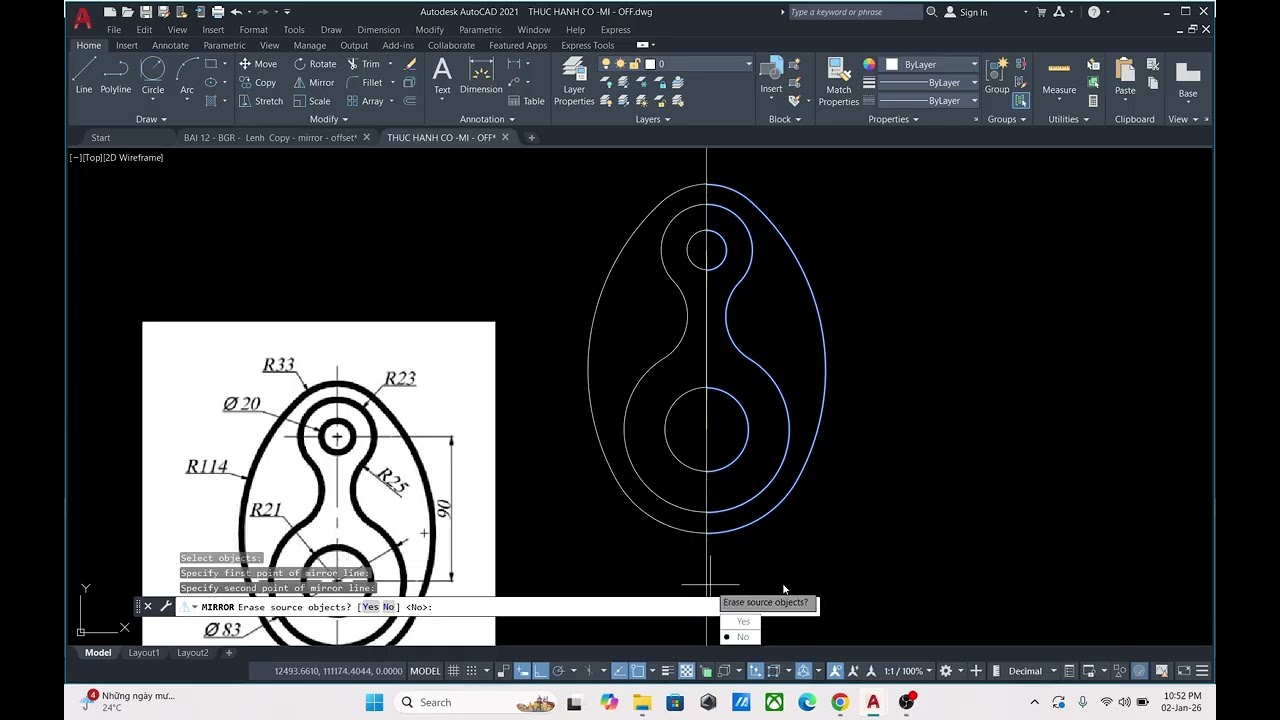Screen dimensions: 1280x720
Task: Select the Circle tool
Action: point(152,76)
